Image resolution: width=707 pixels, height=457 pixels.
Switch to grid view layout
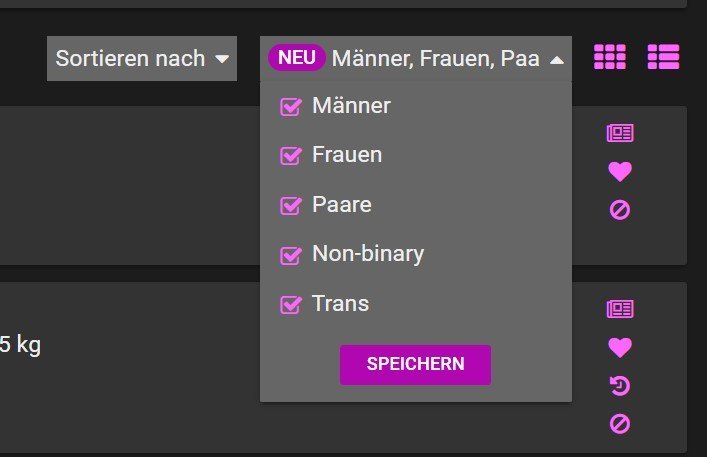610,57
